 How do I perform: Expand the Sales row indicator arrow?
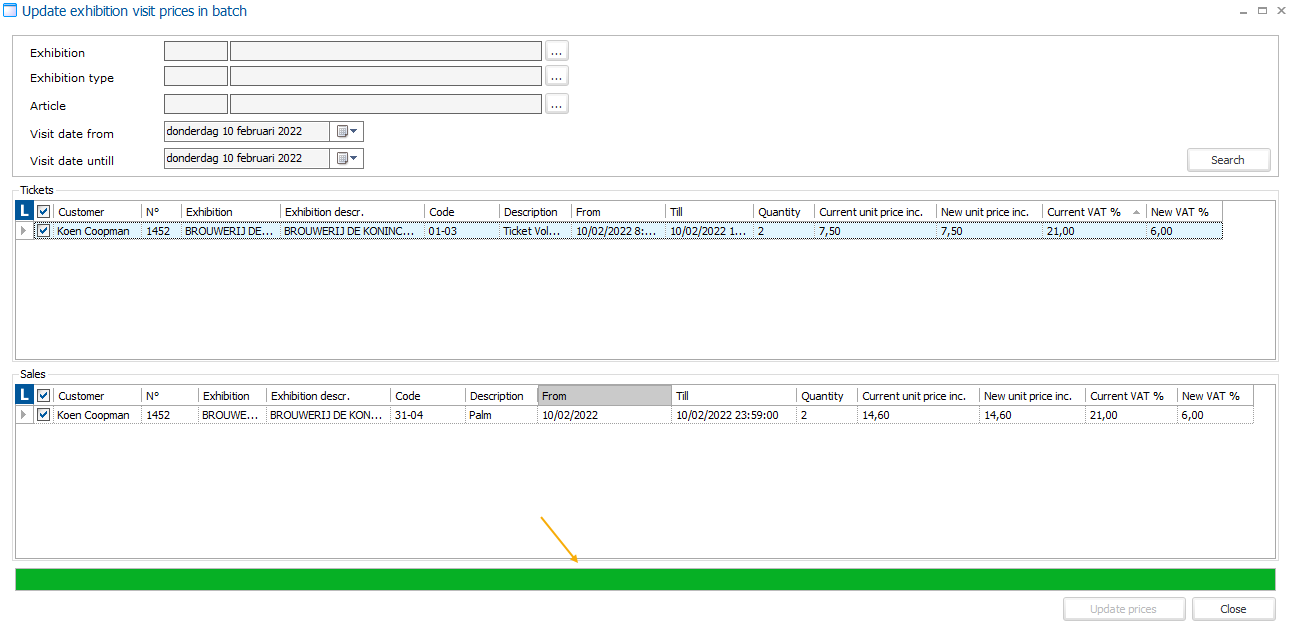click(24, 414)
